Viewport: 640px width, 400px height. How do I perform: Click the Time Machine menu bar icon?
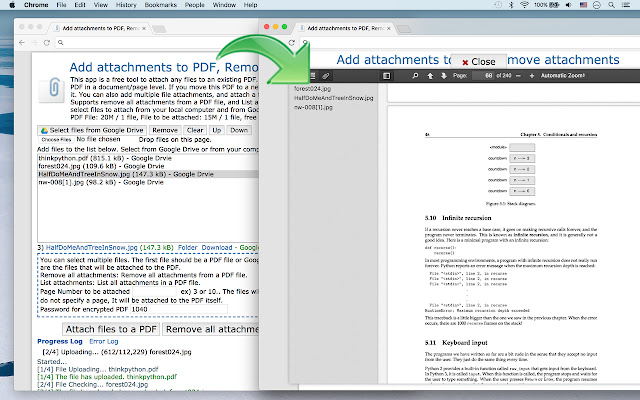pyautogui.click(x=498, y=5)
